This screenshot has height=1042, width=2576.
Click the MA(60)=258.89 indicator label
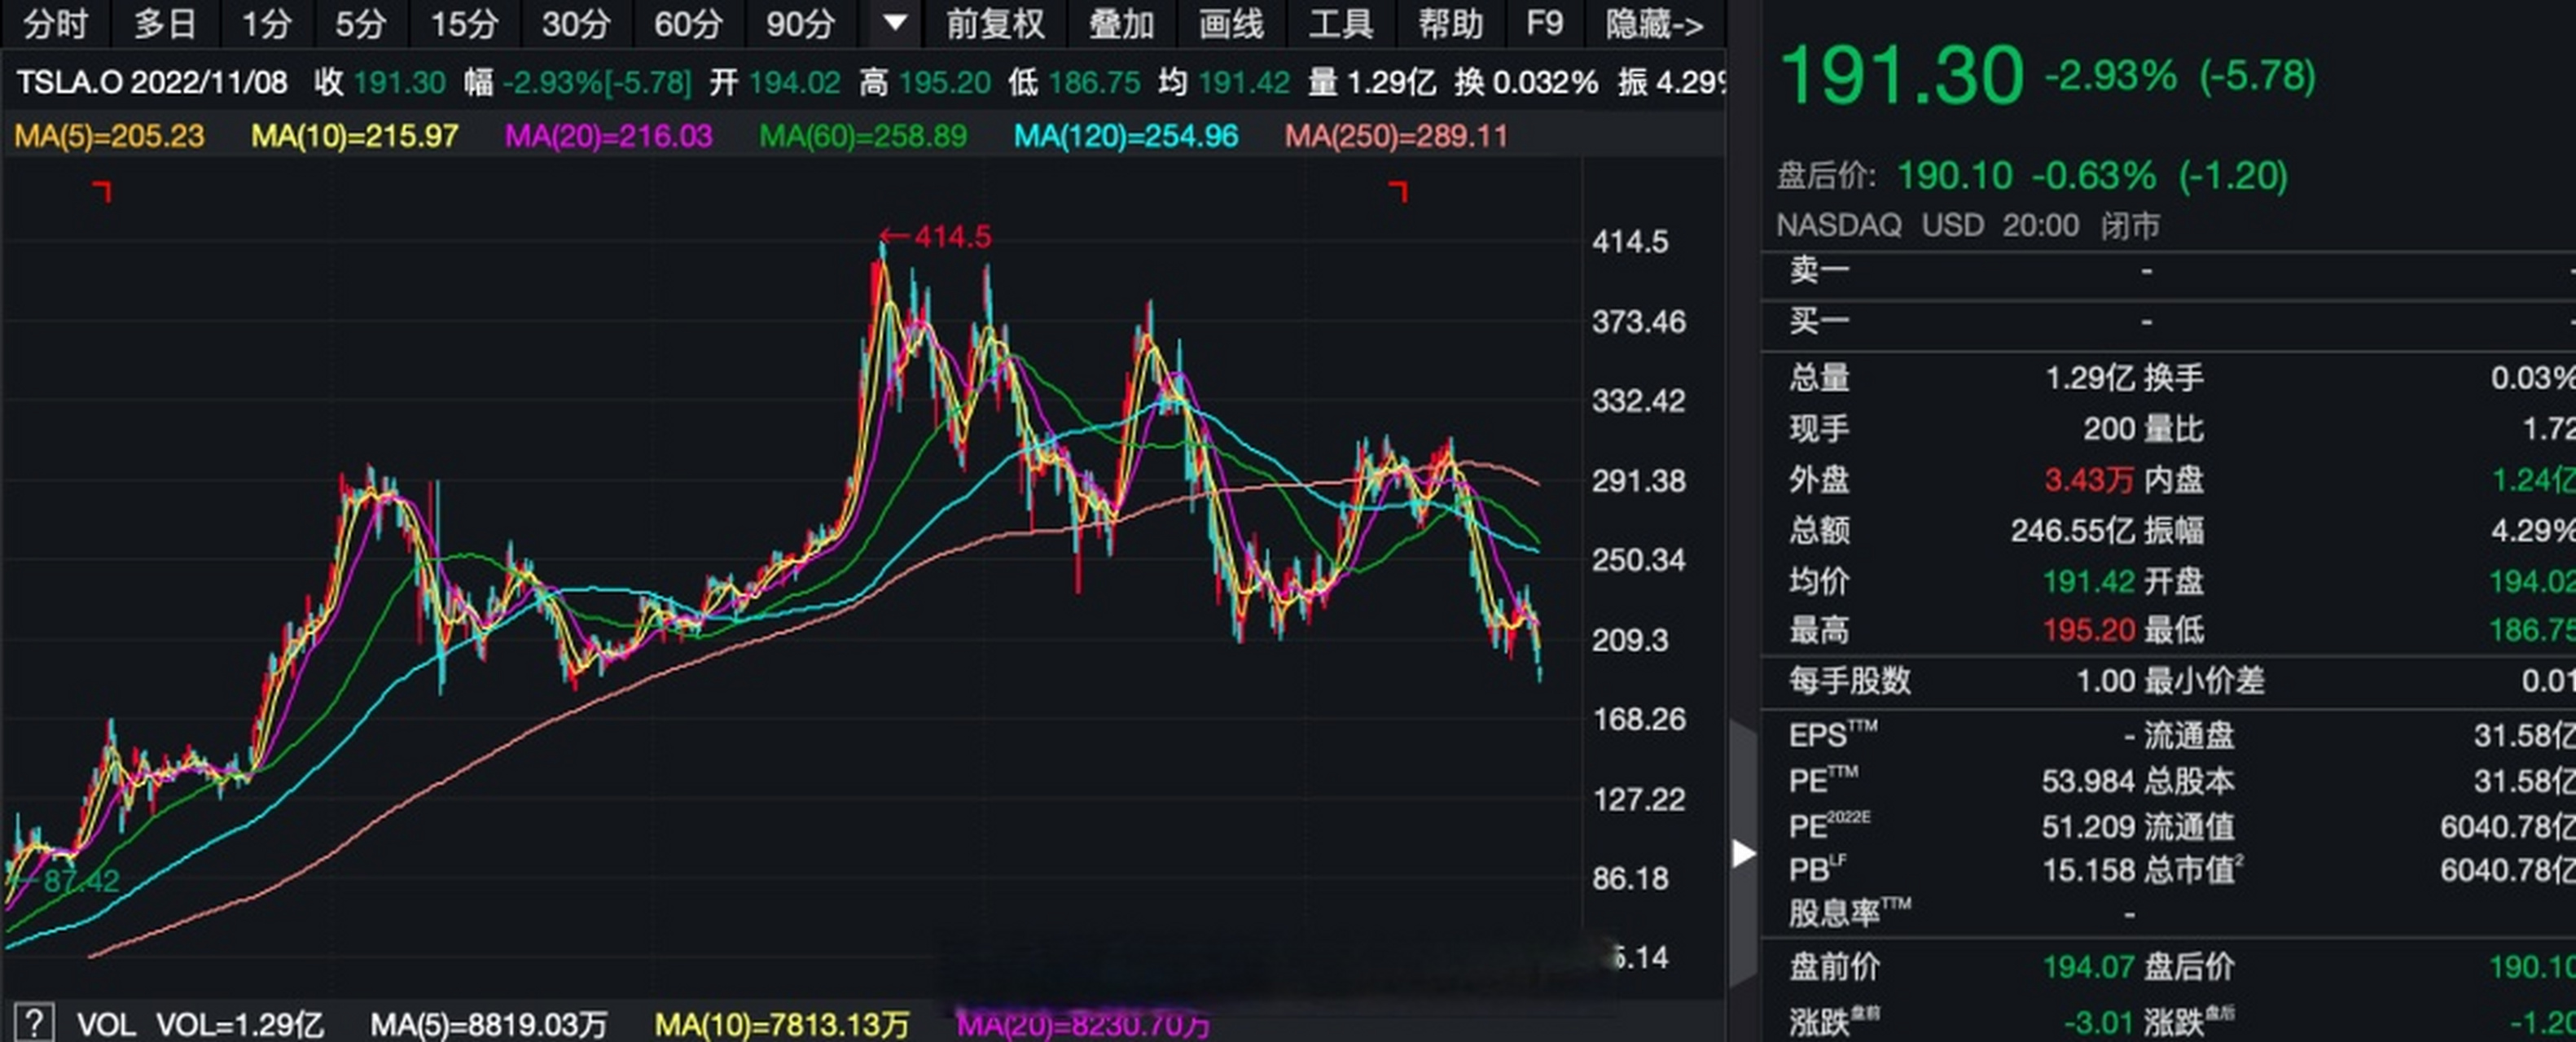tap(863, 136)
